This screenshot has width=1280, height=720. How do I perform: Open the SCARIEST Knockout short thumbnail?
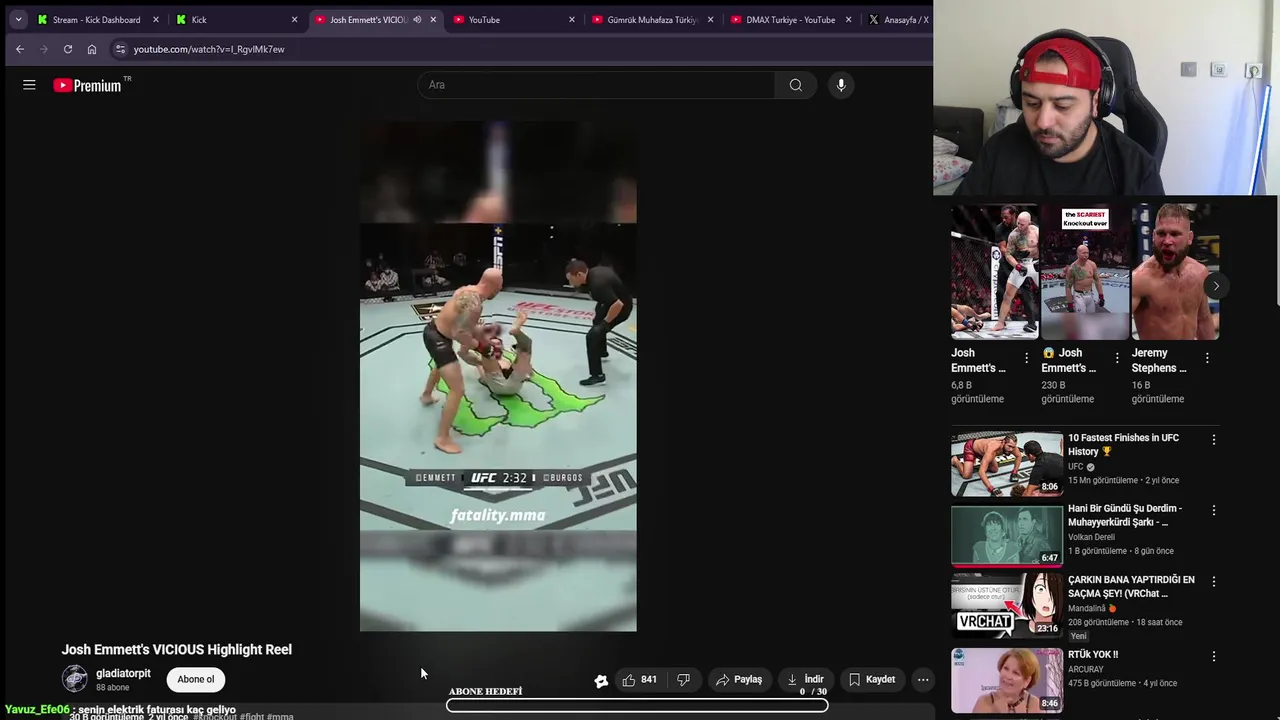click(x=1085, y=272)
